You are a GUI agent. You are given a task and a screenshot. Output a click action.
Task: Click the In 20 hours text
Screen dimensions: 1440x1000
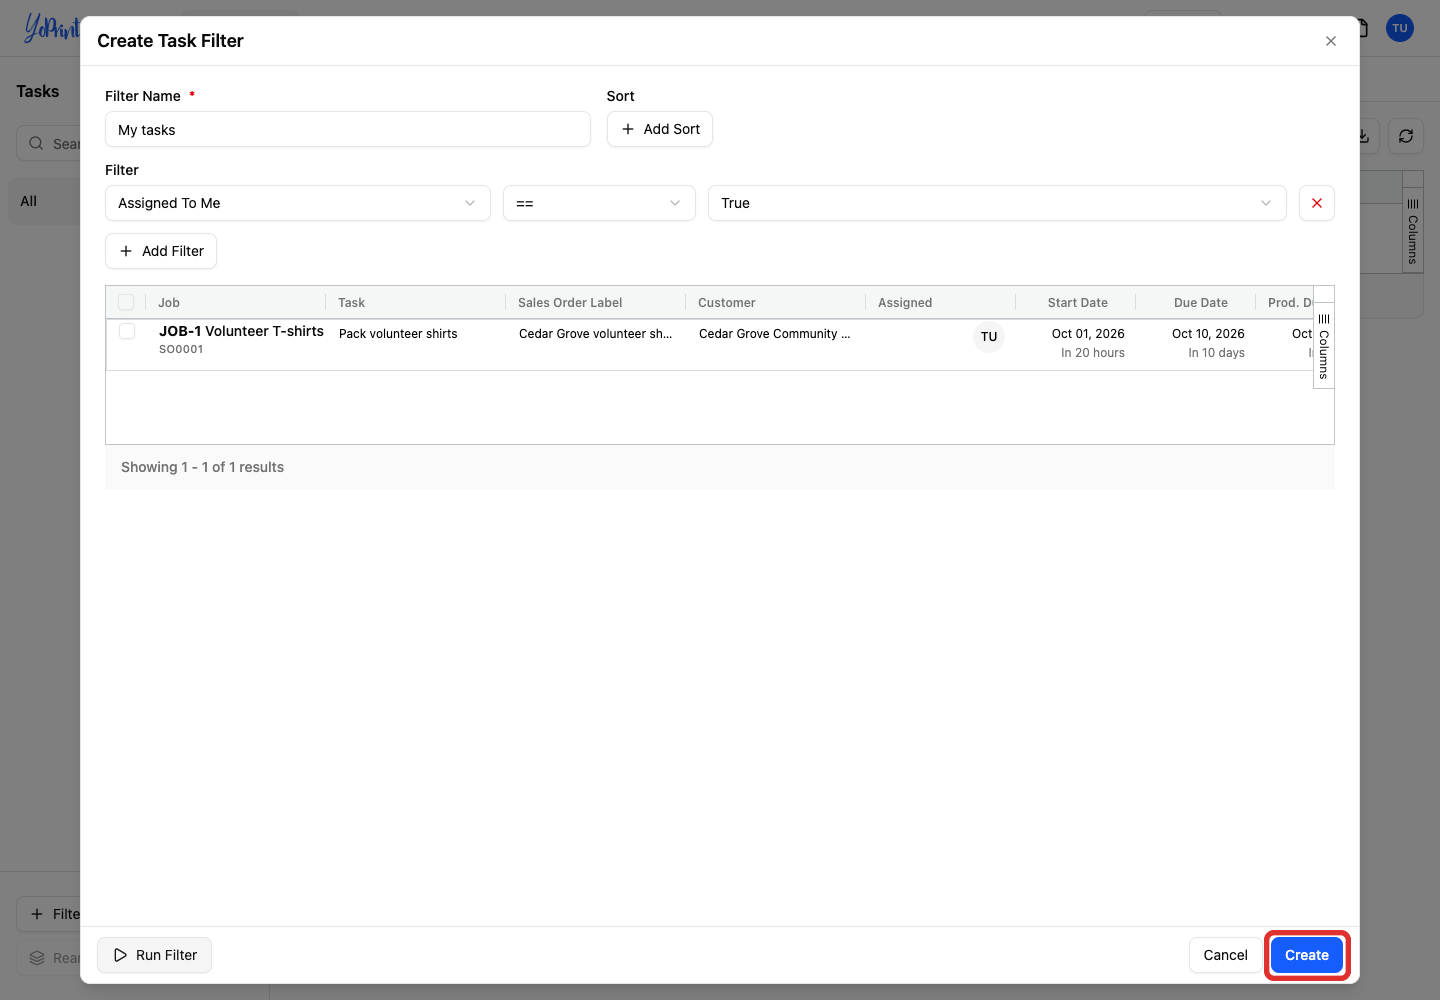click(x=1093, y=353)
